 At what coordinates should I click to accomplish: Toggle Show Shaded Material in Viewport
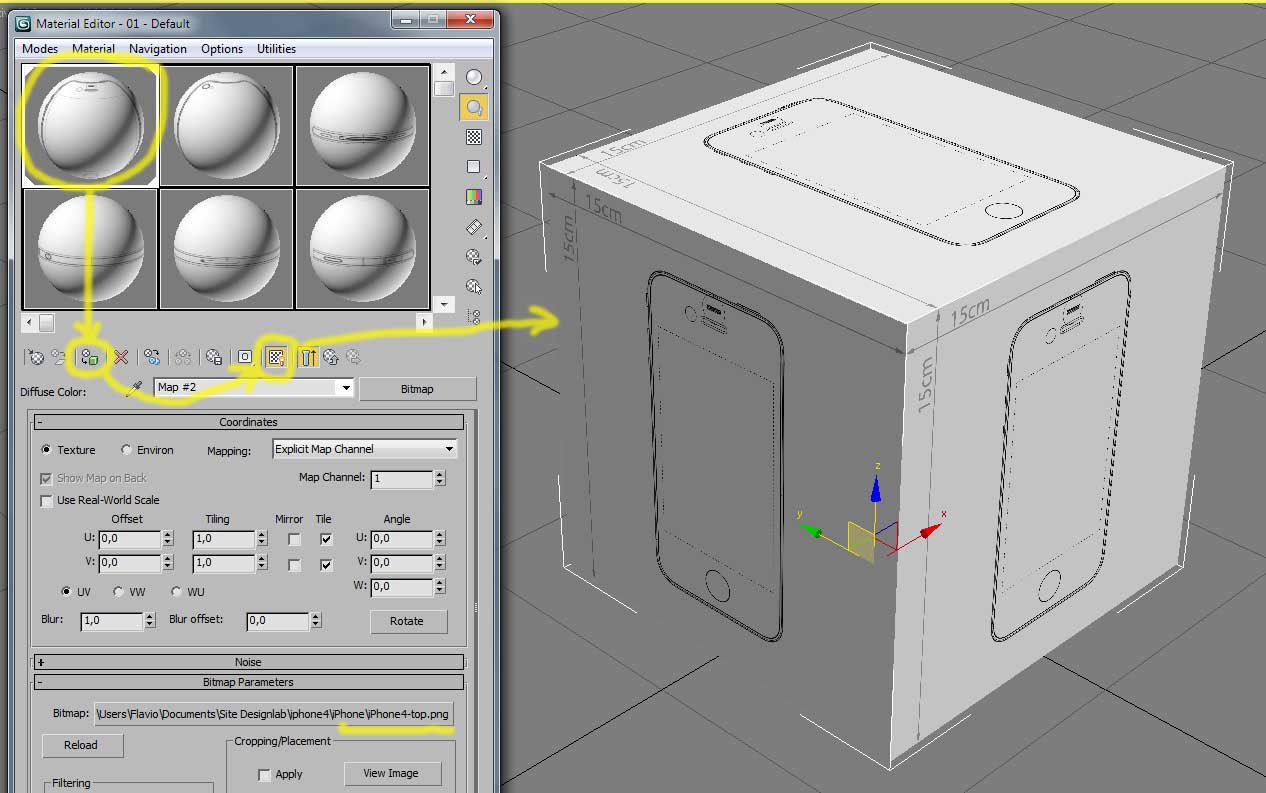276,356
